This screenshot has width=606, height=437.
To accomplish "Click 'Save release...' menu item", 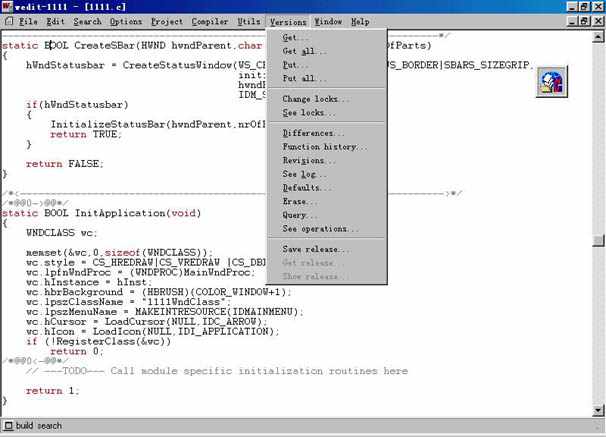I will (x=316, y=249).
